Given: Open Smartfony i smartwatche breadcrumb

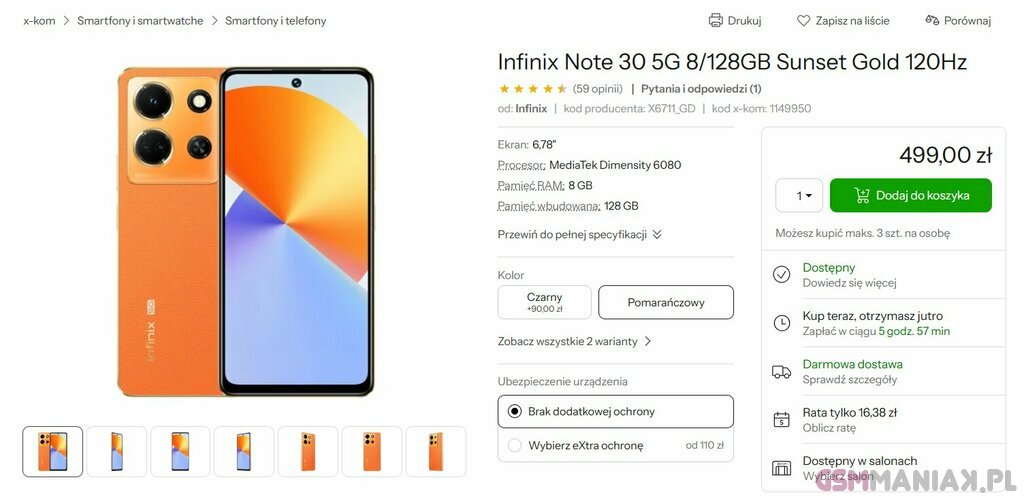Looking at the screenshot, I should click(x=140, y=20).
